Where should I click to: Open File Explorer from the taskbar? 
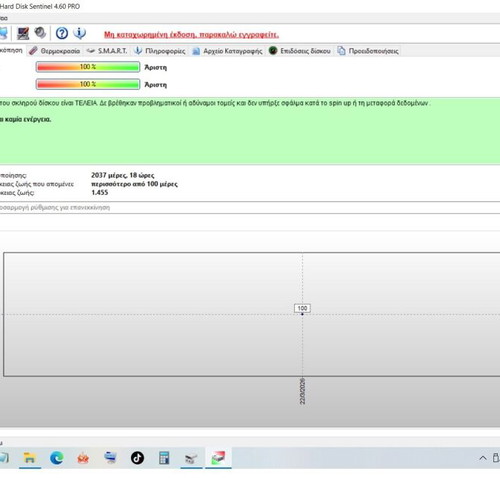tap(30, 458)
